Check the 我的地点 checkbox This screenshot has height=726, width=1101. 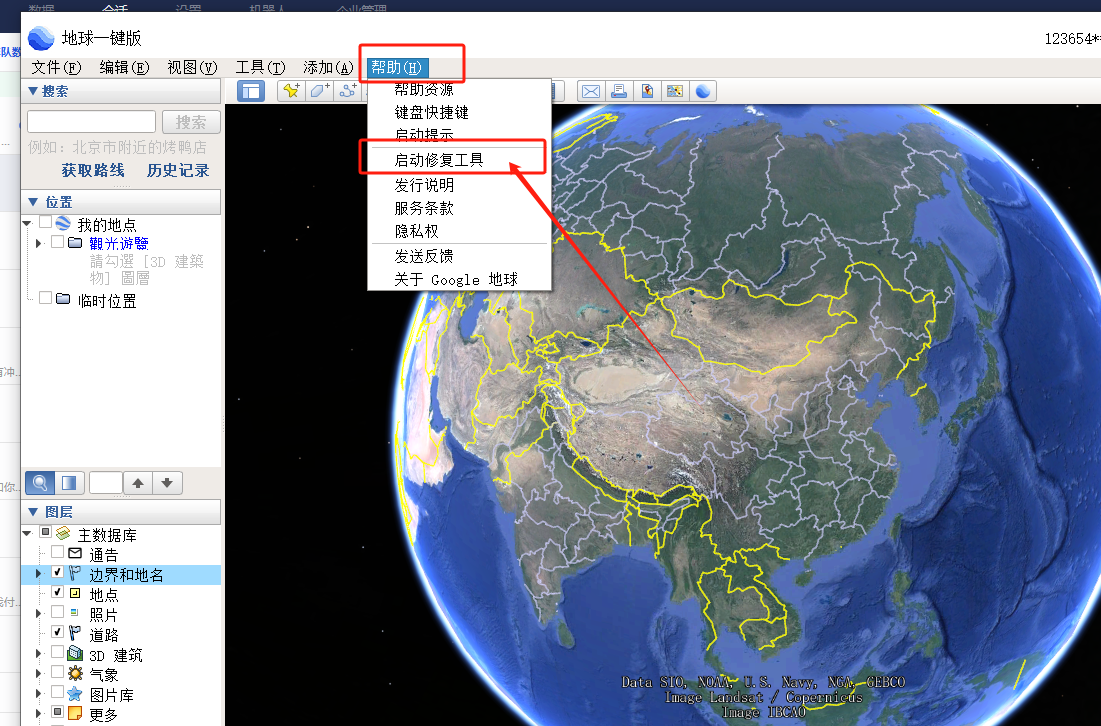[46, 223]
